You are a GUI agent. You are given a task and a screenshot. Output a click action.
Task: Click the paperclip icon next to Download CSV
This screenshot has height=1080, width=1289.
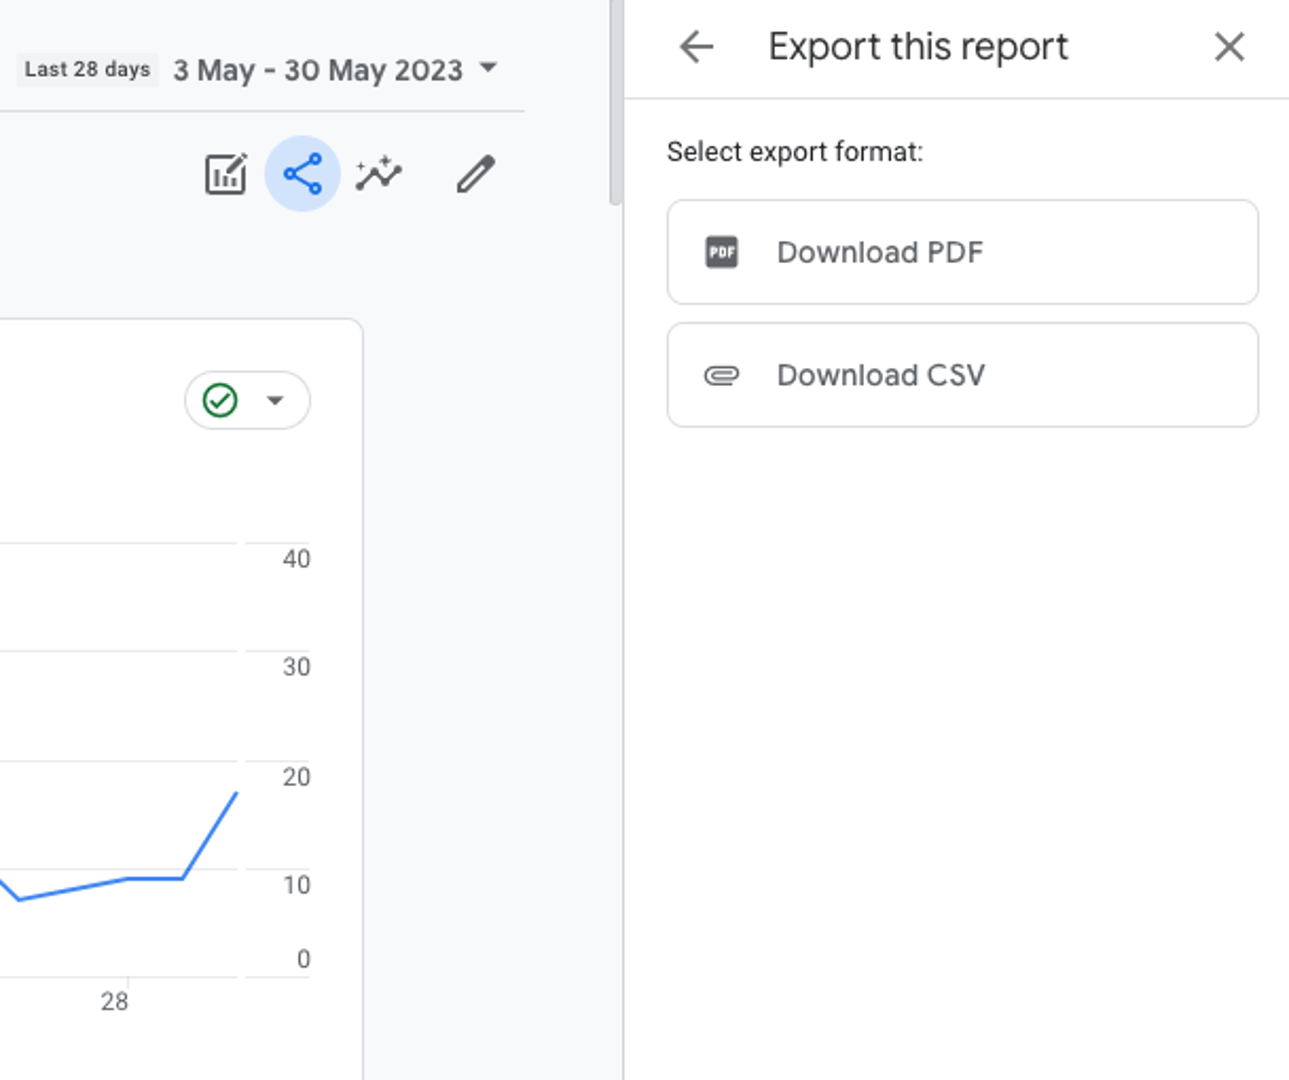(722, 375)
